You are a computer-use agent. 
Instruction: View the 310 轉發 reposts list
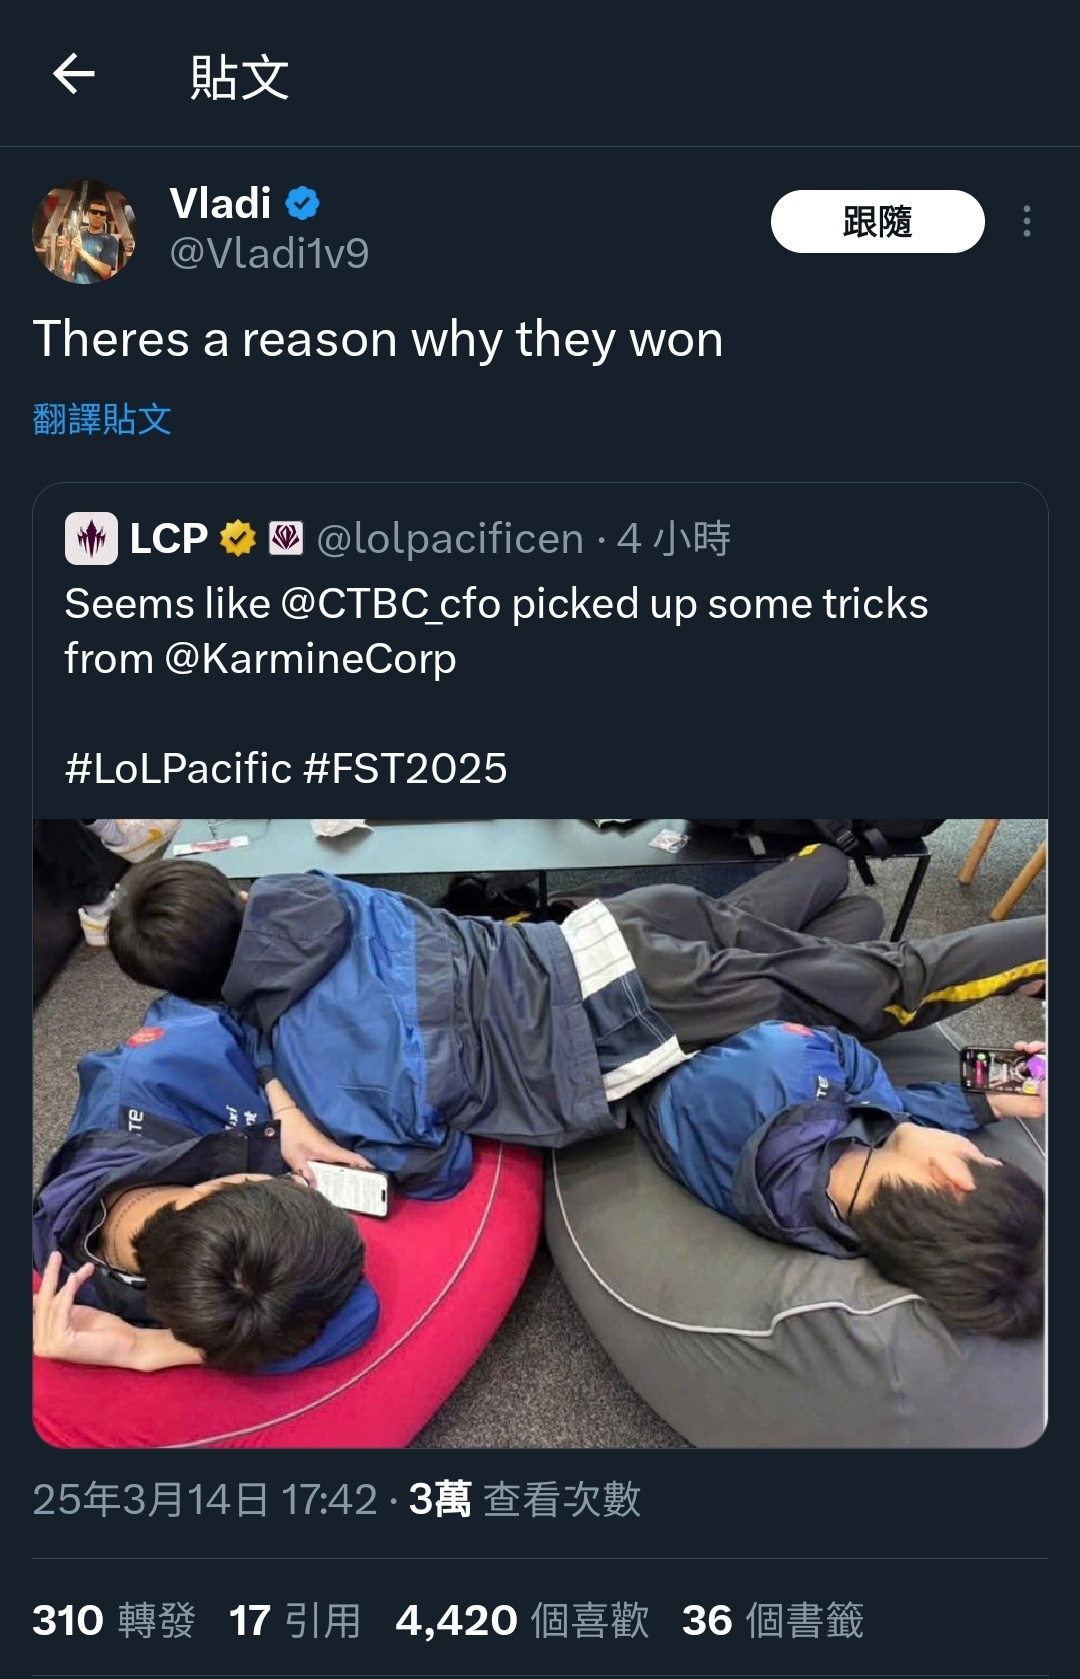coord(114,1620)
